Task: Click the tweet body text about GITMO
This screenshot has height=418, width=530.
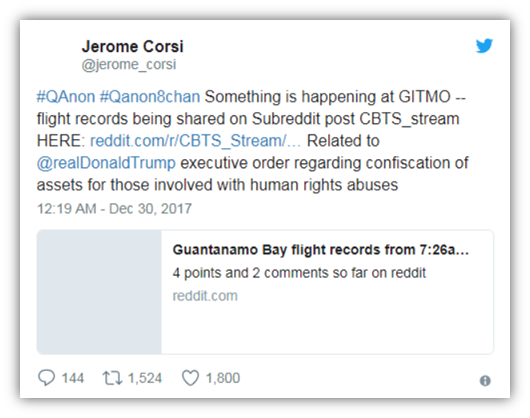Action: (252, 141)
